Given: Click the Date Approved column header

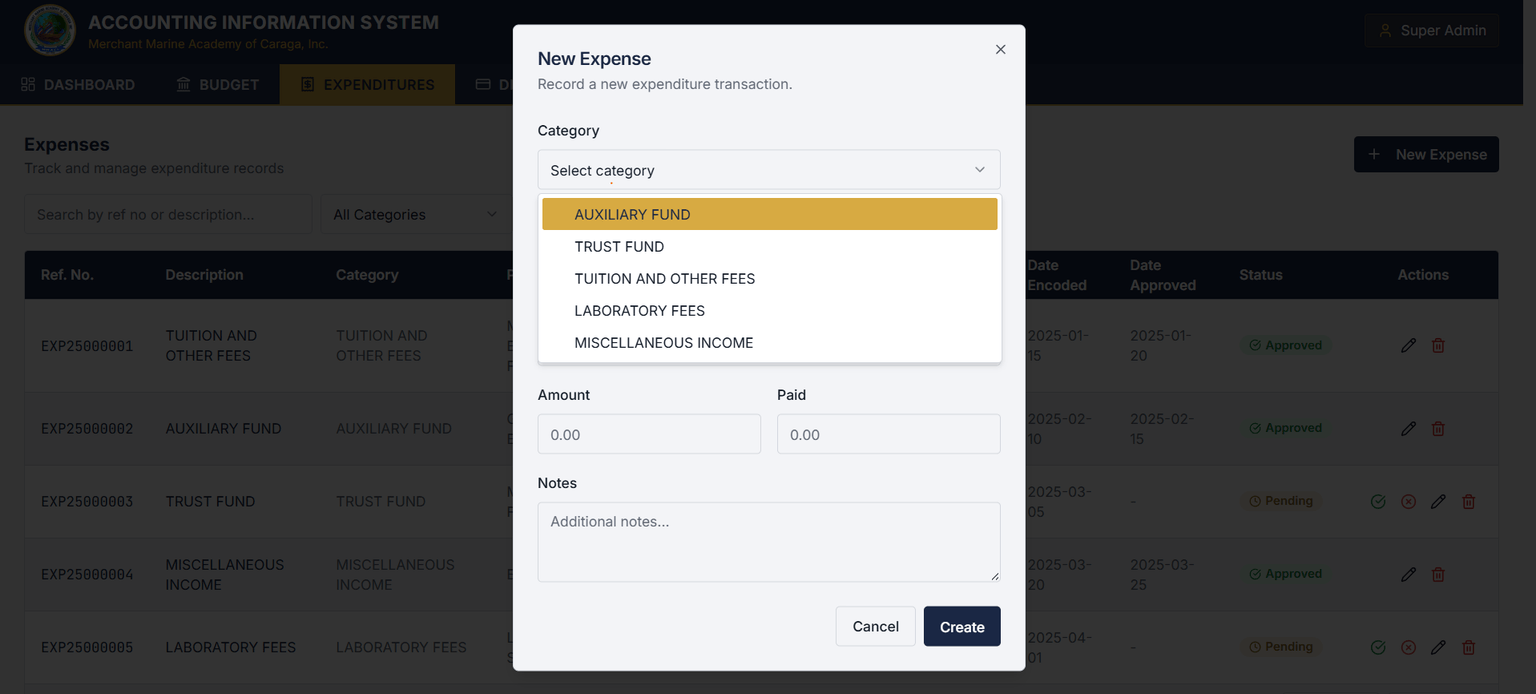Looking at the screenshot, I should pyautogui.click(x=1163, y=275).
